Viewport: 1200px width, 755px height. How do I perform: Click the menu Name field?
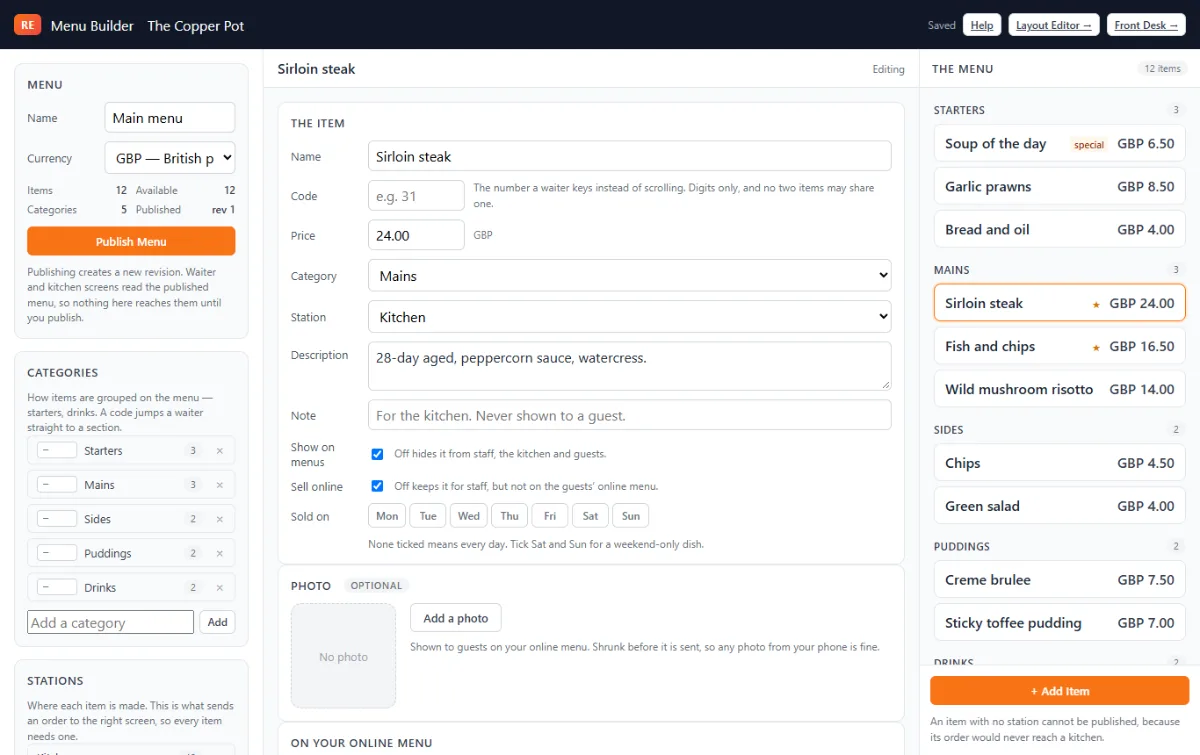click(170, 118)
